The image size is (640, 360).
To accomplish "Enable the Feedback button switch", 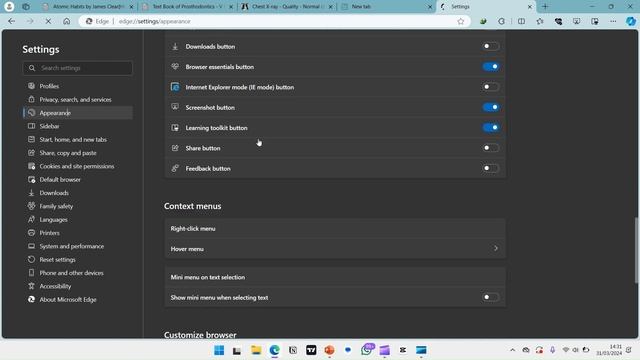I will pos(490,168).
